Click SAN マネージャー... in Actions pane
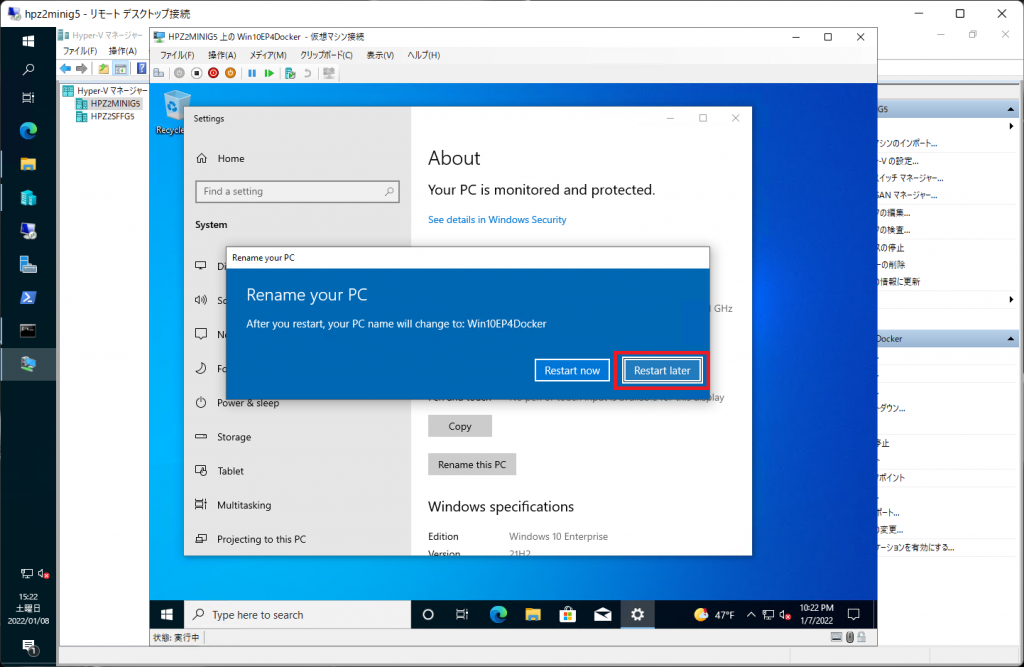Viewport: 1024px width, 667px height. click(x=908, y=195)
